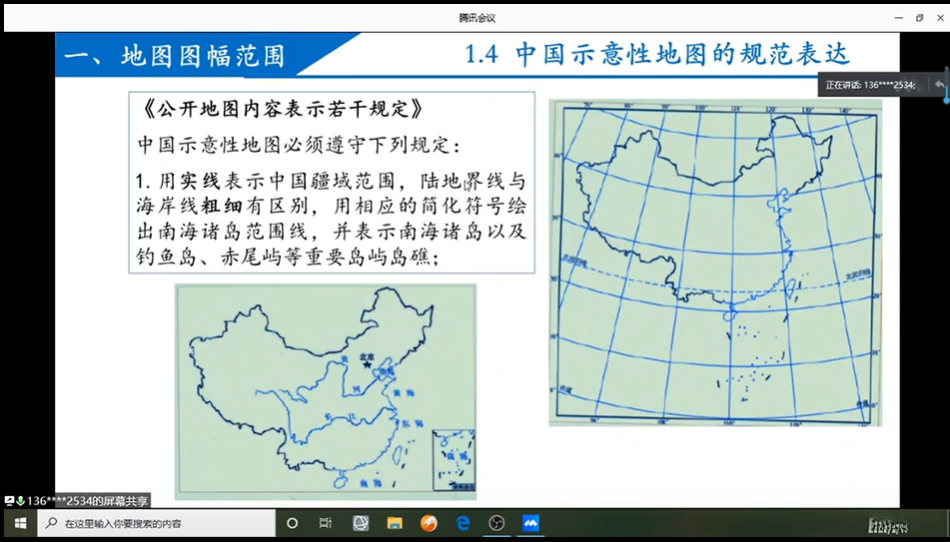Click the screen-share icon beside 136****2534
The width and height of the screenshot is (950, 542).
[9, 501]
